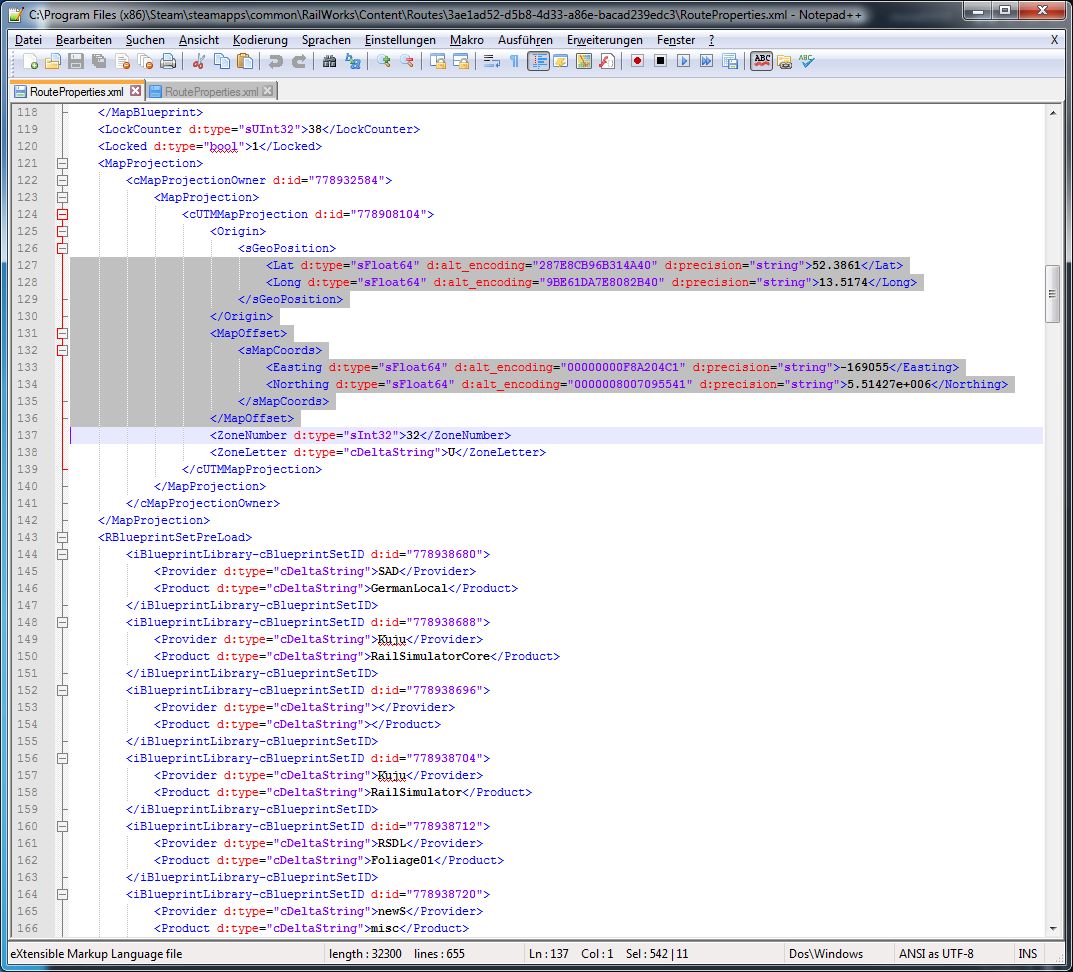This screenshot has width=1073, height=972.
Task: Switch to the inactive RouteProperties.xml tab
Action: (211, 91)
